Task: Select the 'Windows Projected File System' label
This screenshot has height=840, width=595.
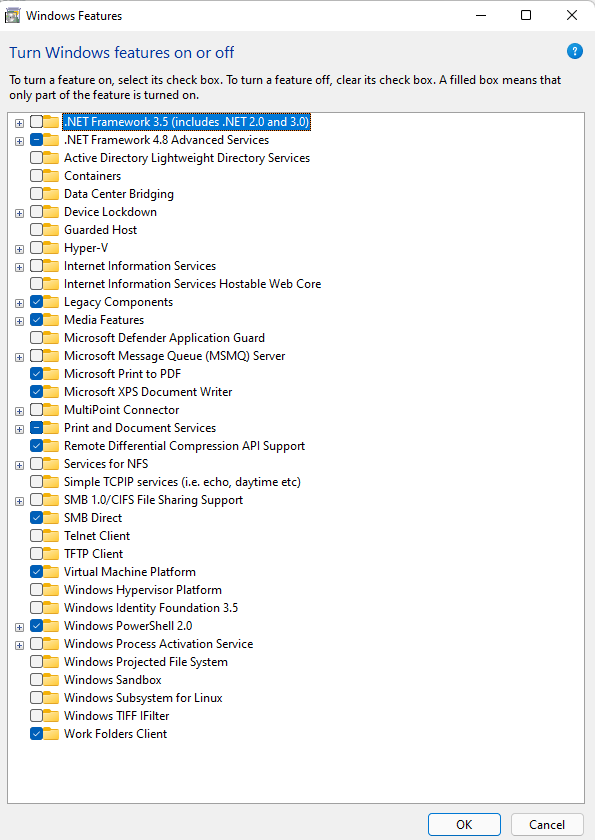Action: pyautogui.click(x=146, y=662)
